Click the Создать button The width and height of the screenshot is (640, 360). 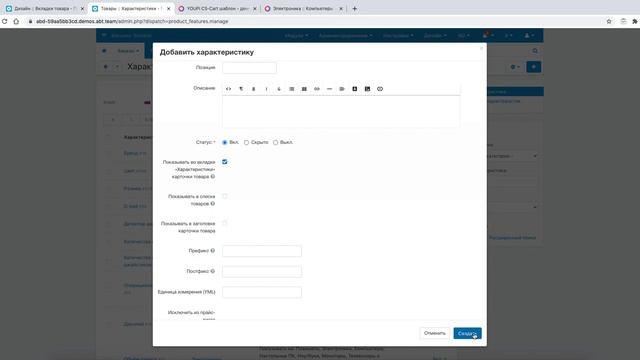point(467,333)
